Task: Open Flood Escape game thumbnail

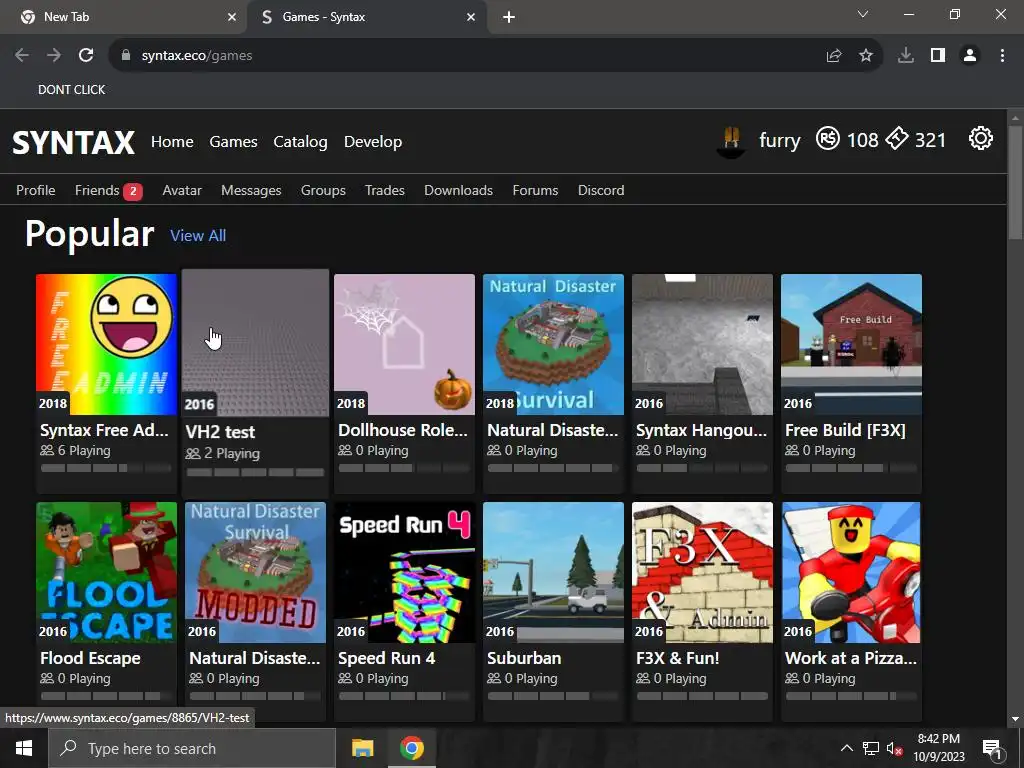Action: 106,572
